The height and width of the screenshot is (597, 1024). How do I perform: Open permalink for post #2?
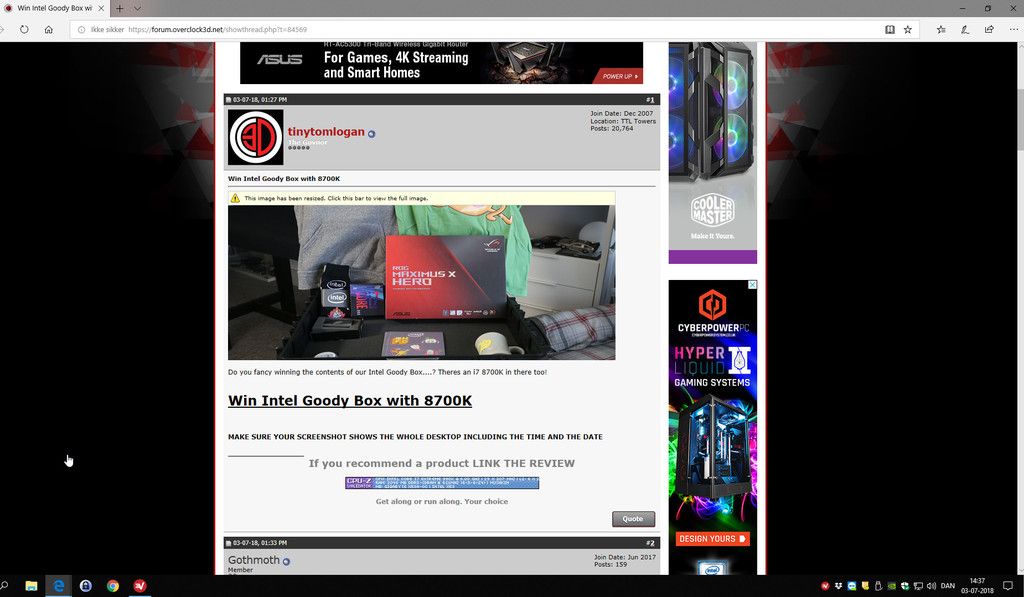click(650, 543)
